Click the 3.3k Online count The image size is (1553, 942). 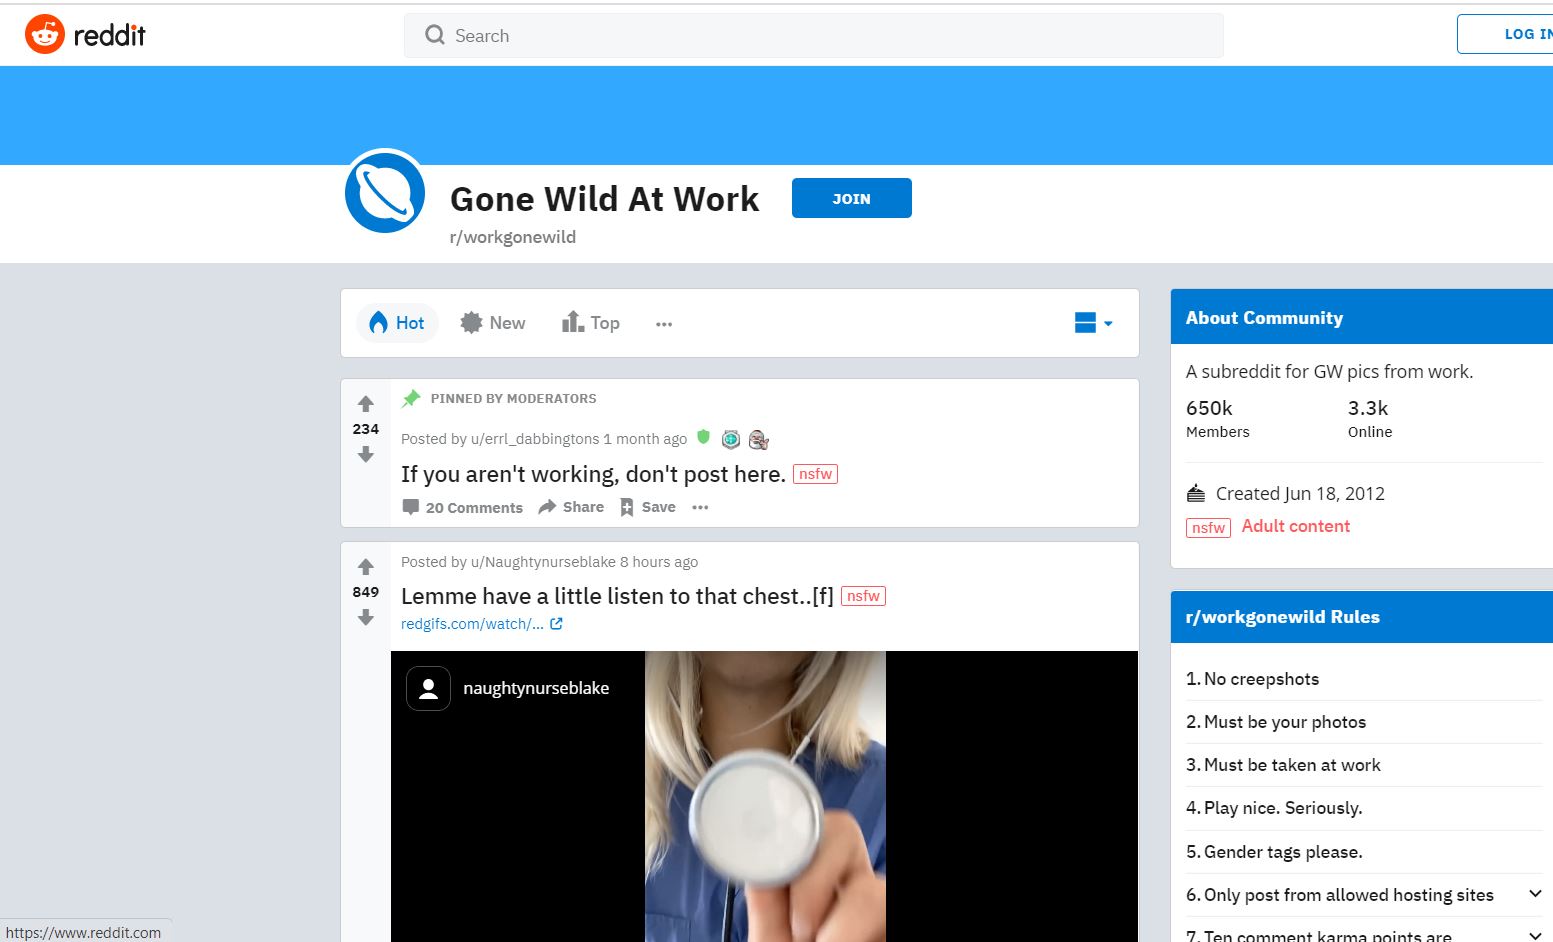point(1370,418)
